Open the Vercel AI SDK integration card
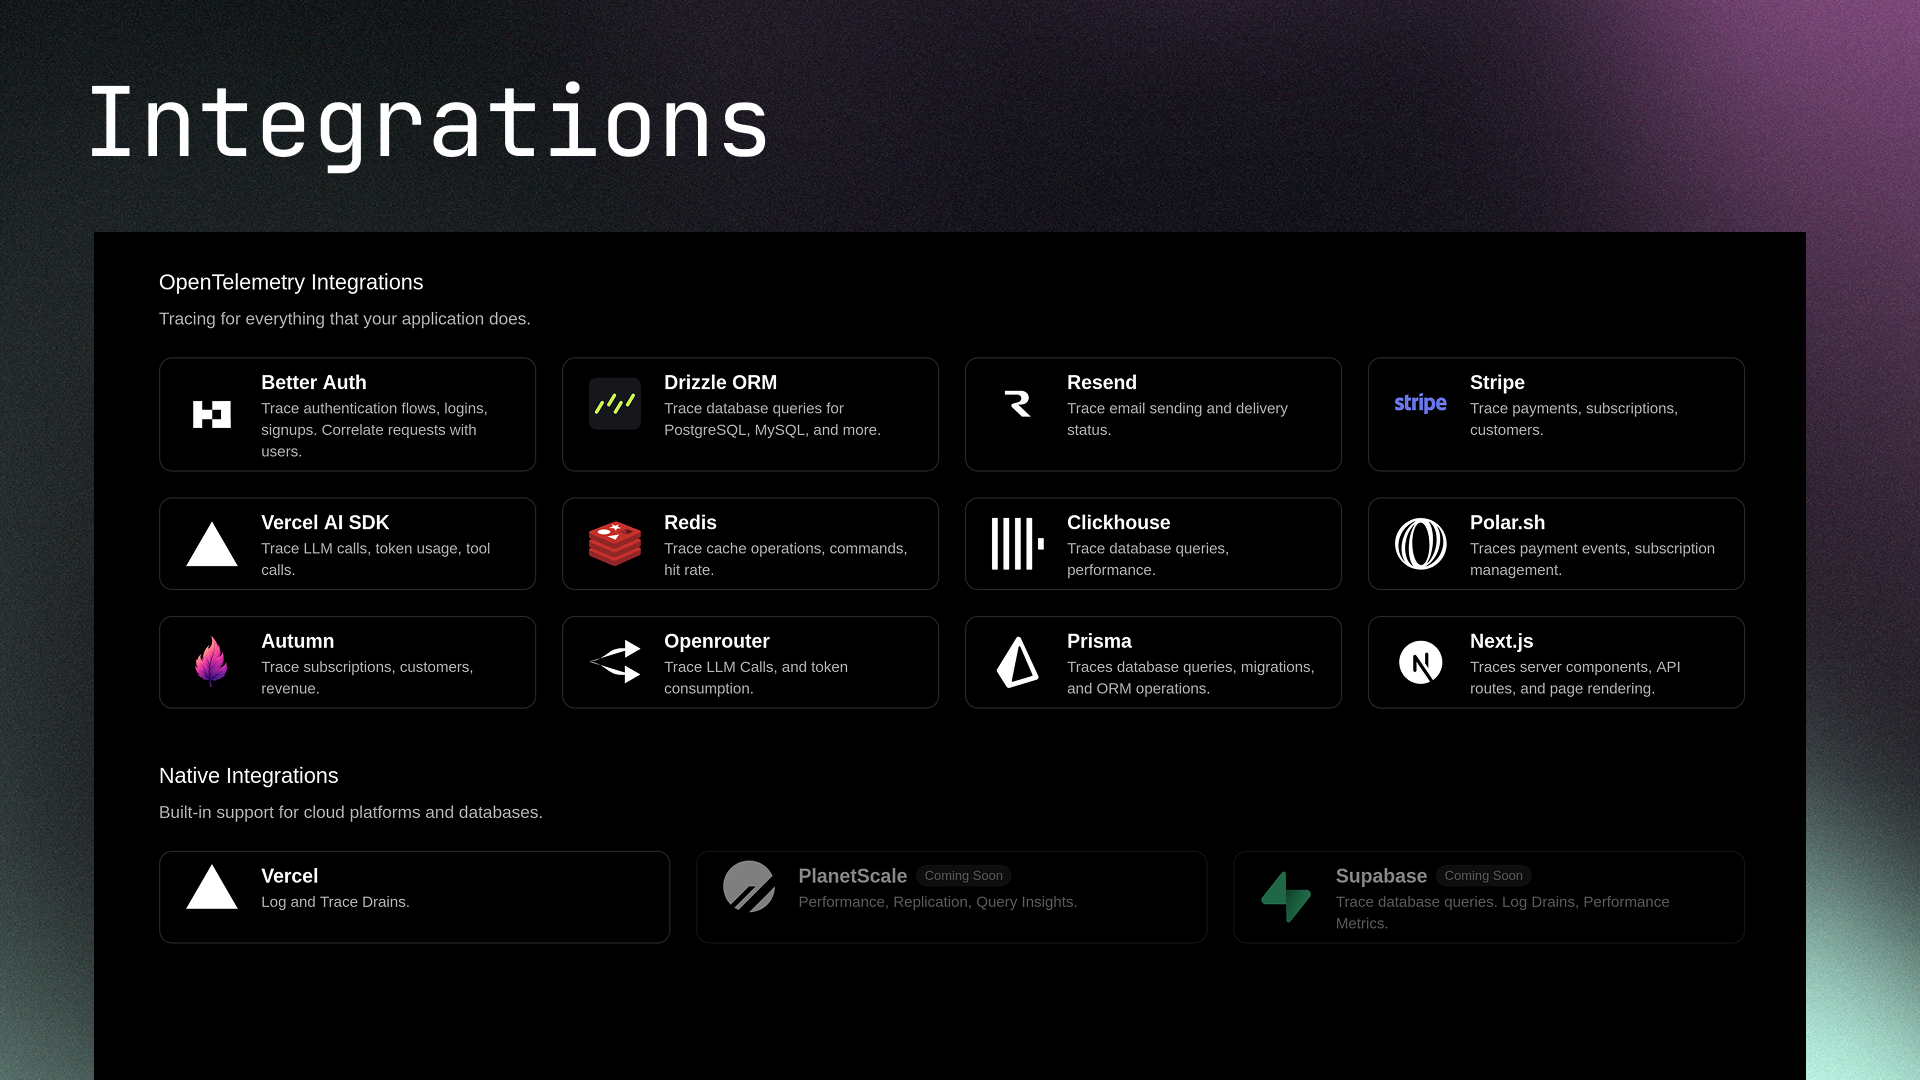Viewport: 1920px width, 1080px height. [x=347, y=543]
